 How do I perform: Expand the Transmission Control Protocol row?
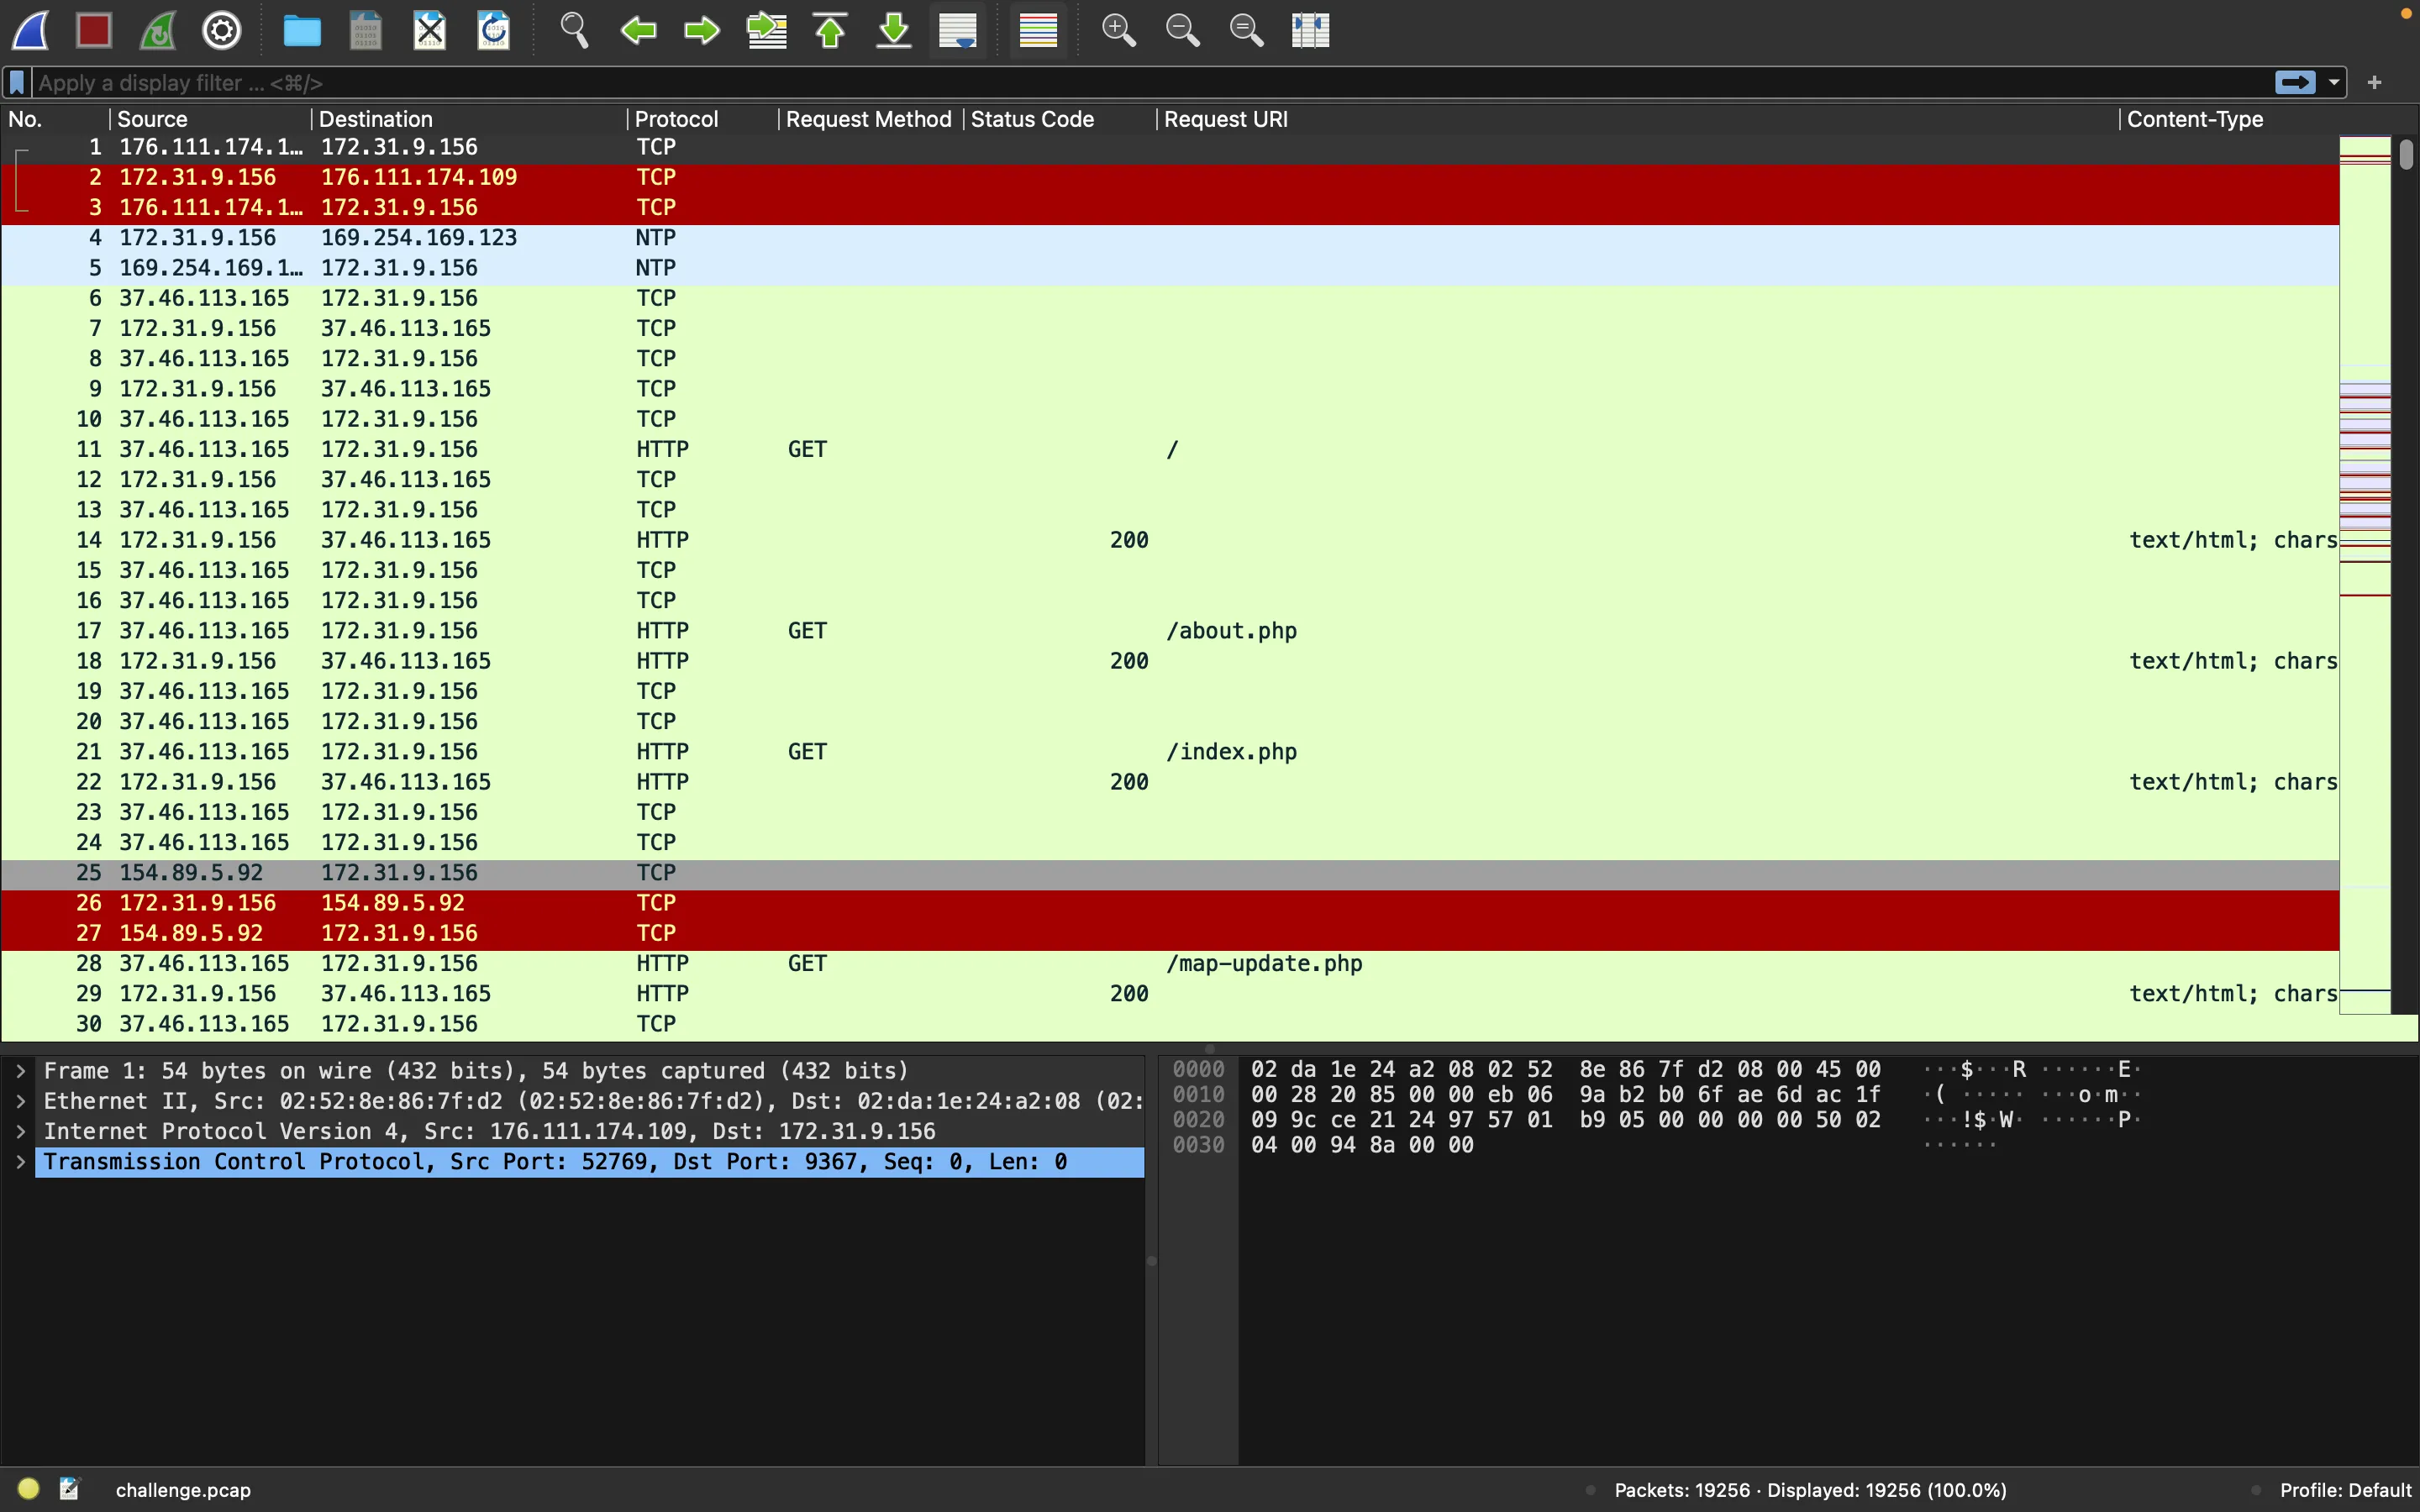point(20,1162)
